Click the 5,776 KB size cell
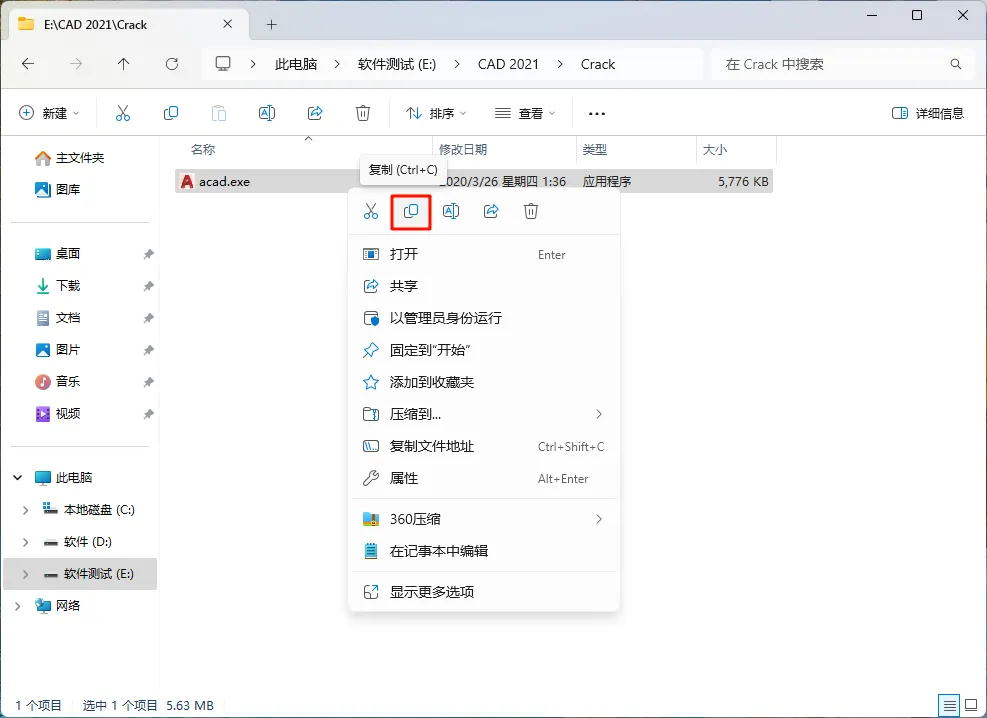987x718 pixels. (x=743, y=182)
